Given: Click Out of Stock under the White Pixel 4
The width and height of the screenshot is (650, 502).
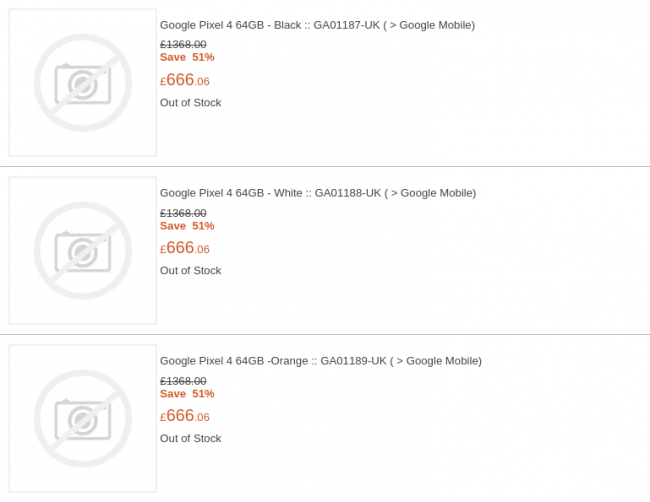Looking at the screenshot, I should [190, 271].
